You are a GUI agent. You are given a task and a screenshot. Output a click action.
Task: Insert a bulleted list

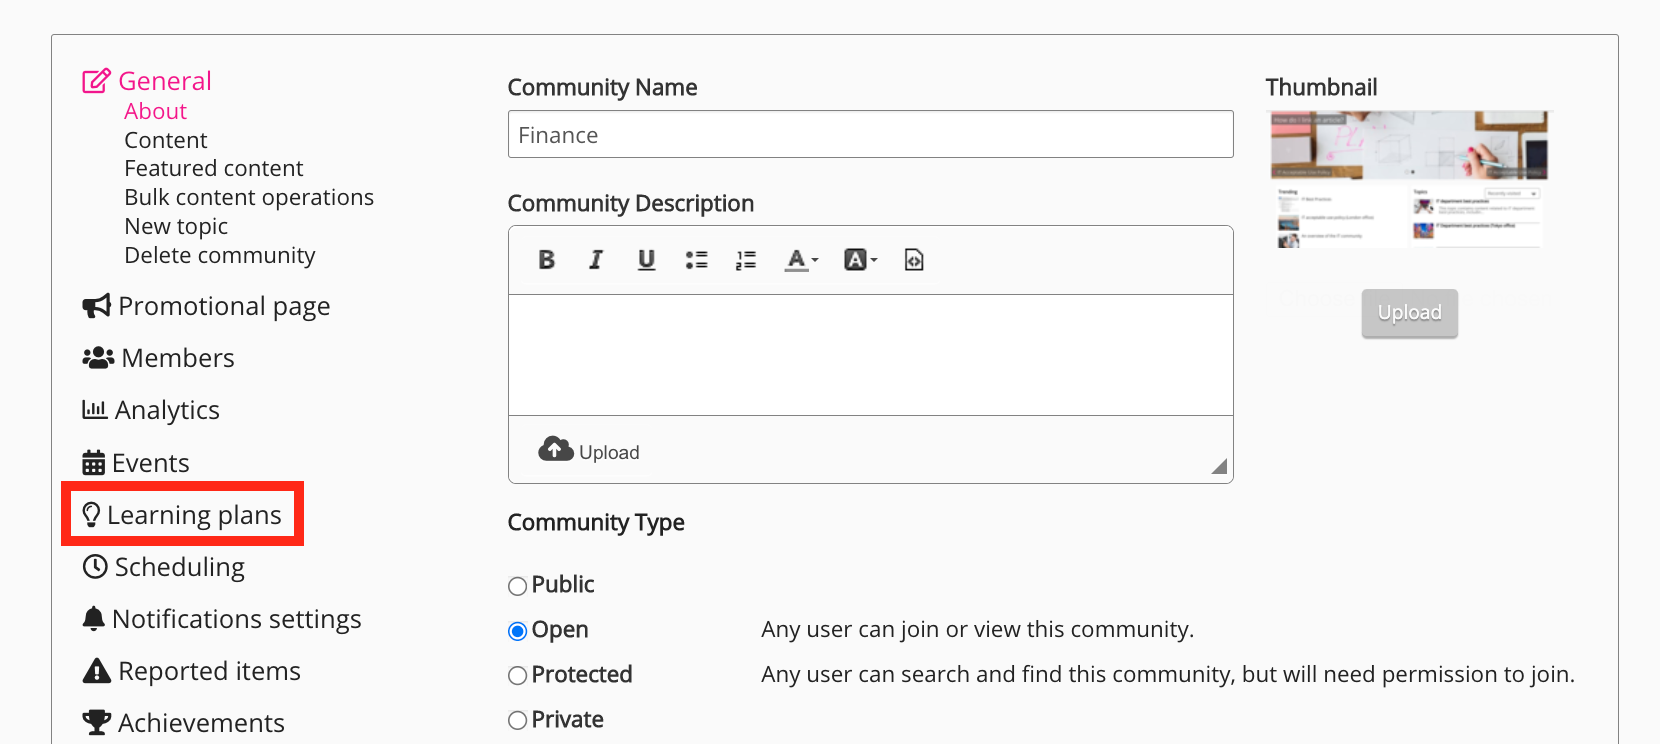[696, 260]
